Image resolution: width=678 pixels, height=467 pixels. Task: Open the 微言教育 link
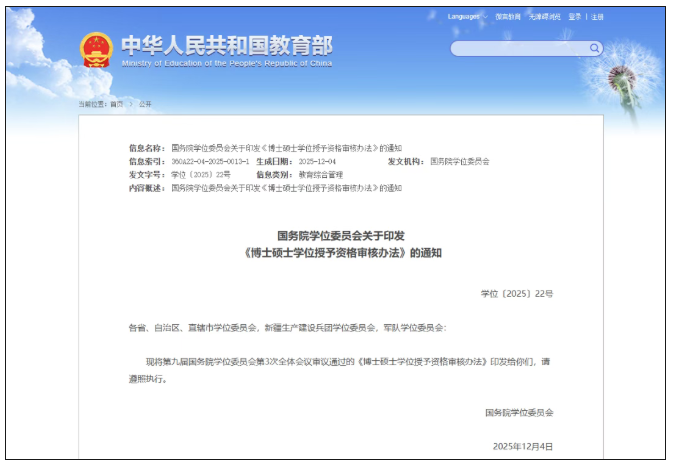508,17
